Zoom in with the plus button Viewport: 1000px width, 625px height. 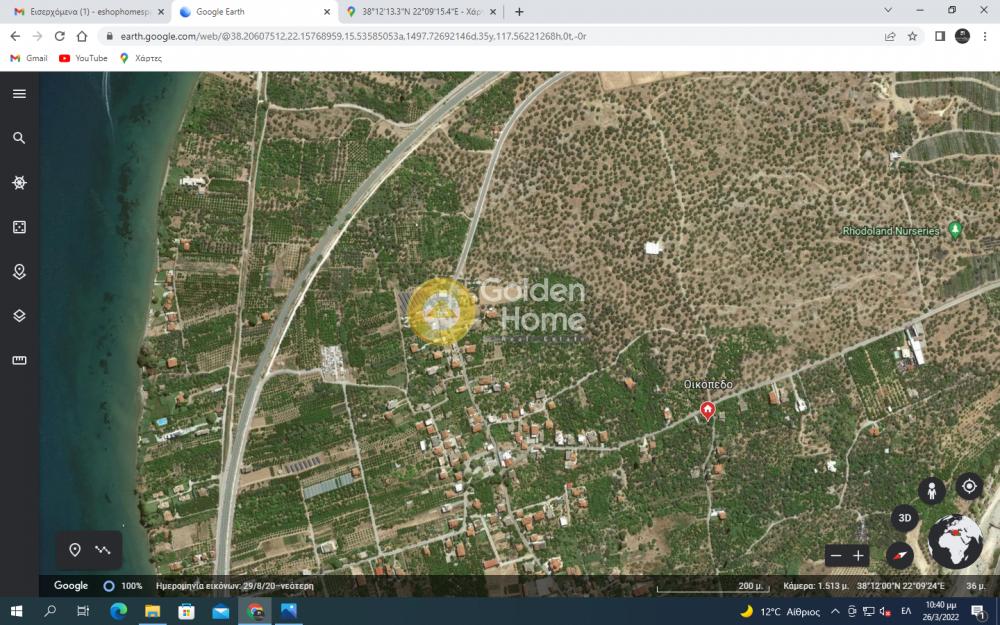tap(858, 556)
